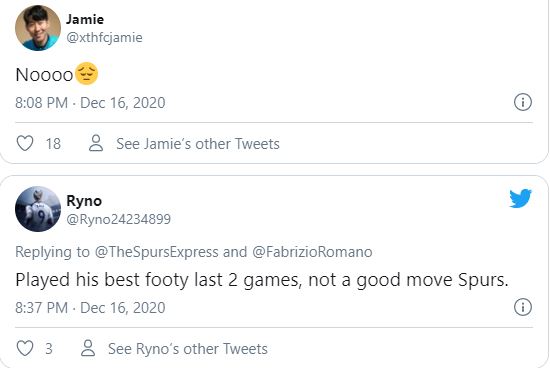
Task: Open the info icon on Jamie's tweet
Action: (523, 102)
